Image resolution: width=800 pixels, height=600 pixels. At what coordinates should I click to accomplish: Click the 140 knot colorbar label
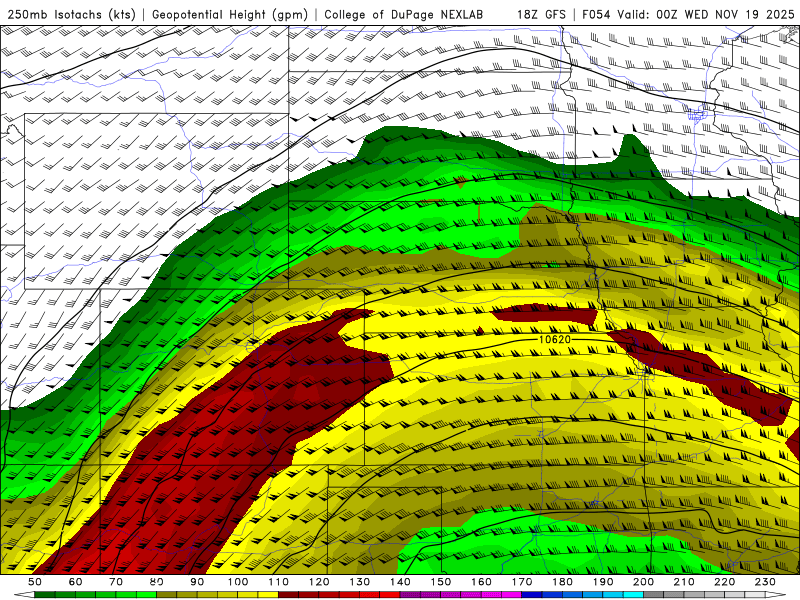point(401,582)
